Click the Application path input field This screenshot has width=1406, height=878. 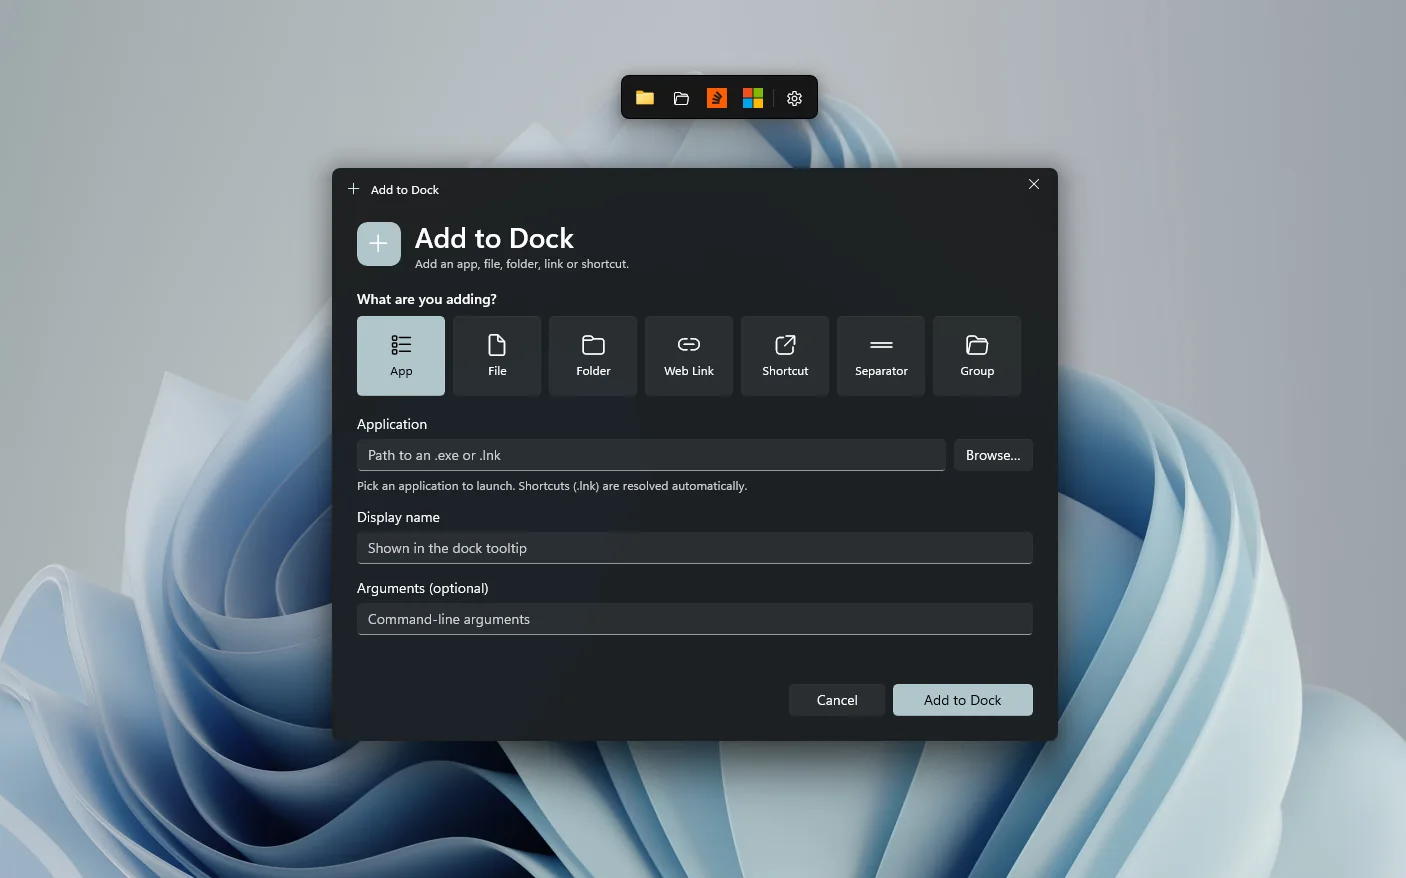tap(651, 455)
